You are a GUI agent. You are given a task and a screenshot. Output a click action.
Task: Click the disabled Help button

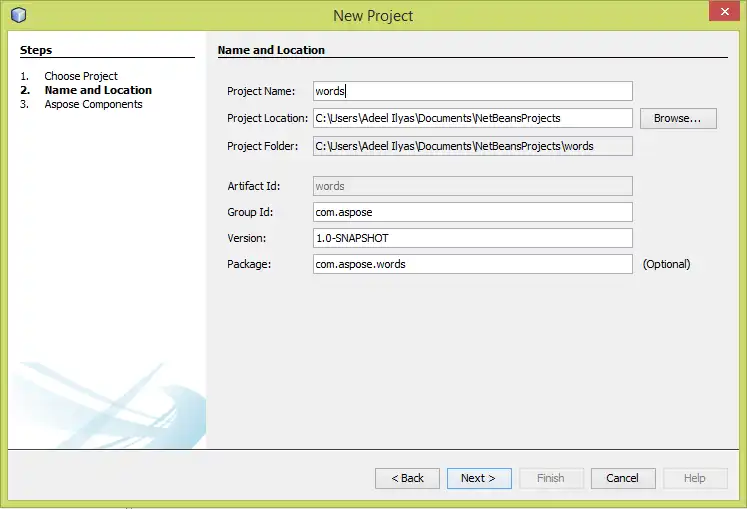tap(695, 478)
